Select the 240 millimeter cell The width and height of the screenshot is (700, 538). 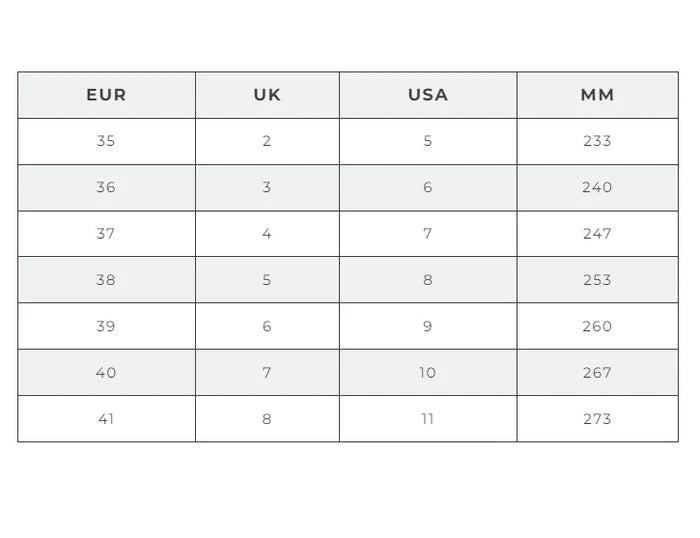tap(597, 187)
